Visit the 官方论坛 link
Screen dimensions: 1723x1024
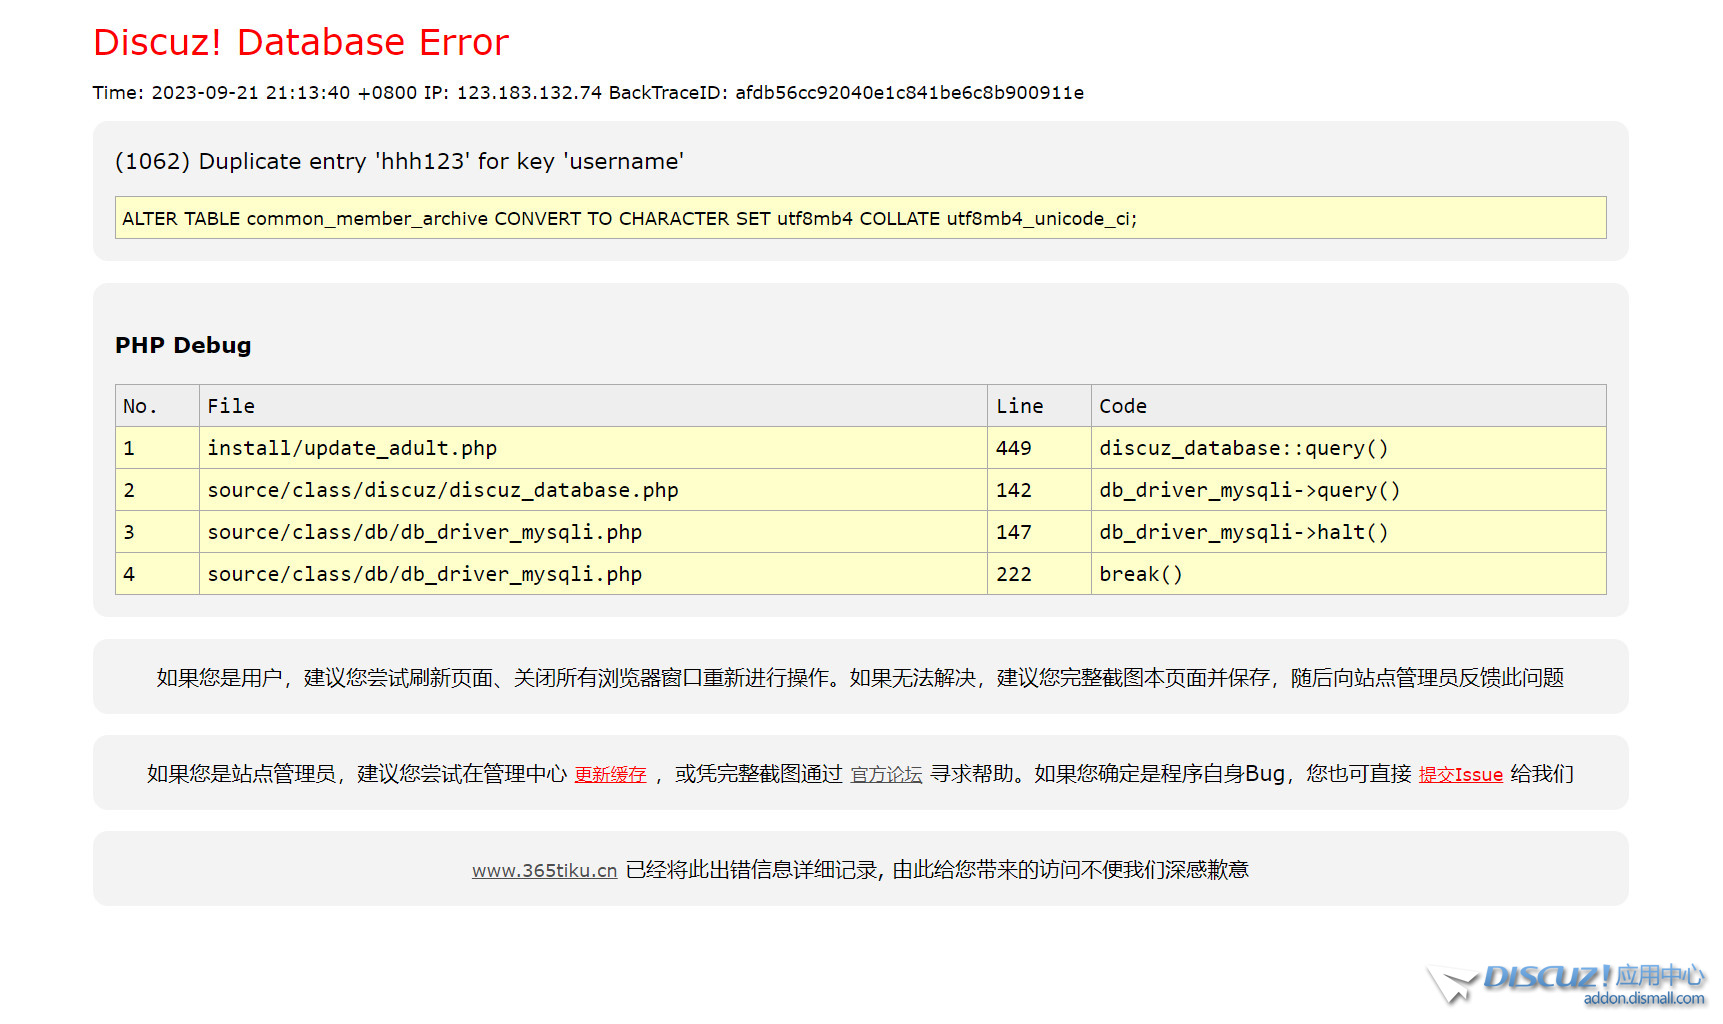pos(886,774)
